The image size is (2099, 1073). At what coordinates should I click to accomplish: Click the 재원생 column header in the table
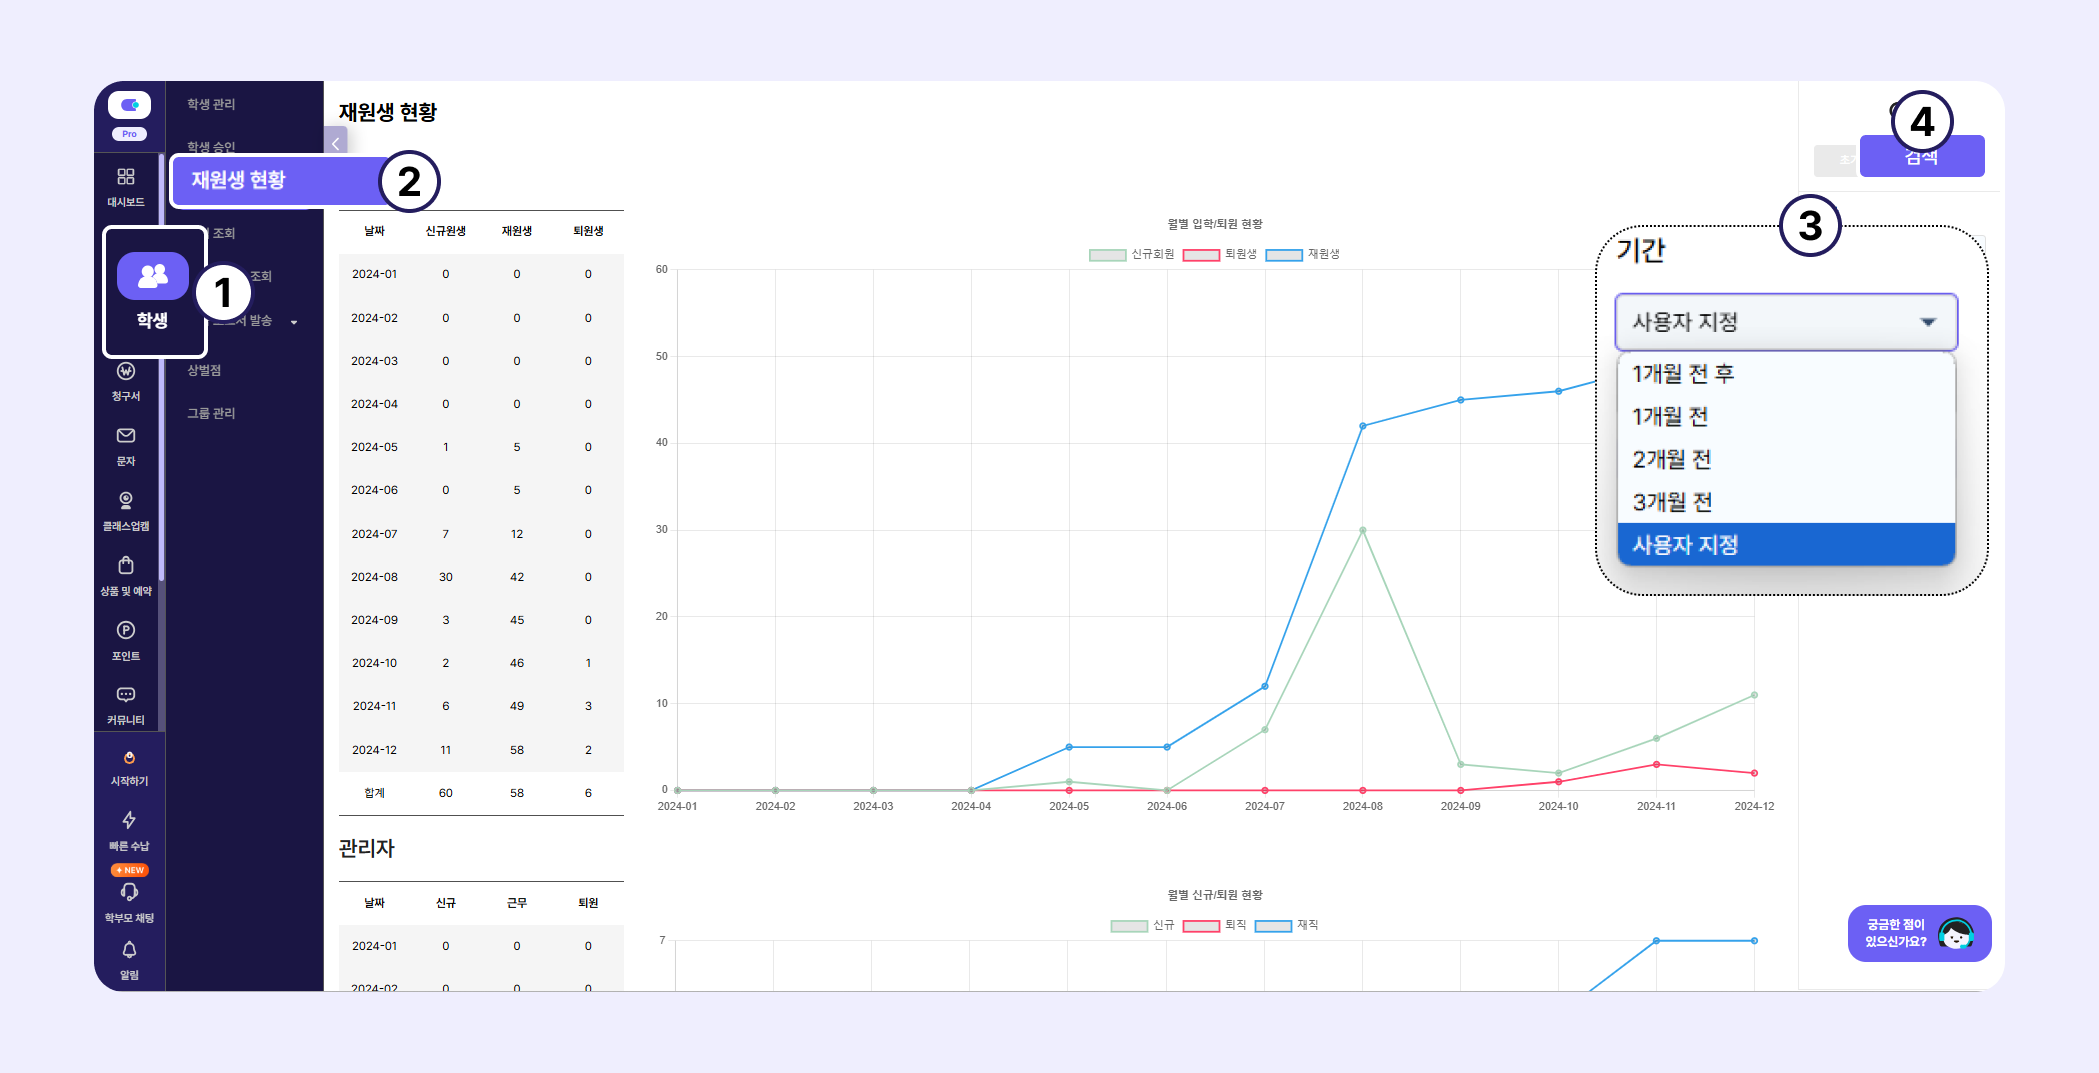(517, 231)
